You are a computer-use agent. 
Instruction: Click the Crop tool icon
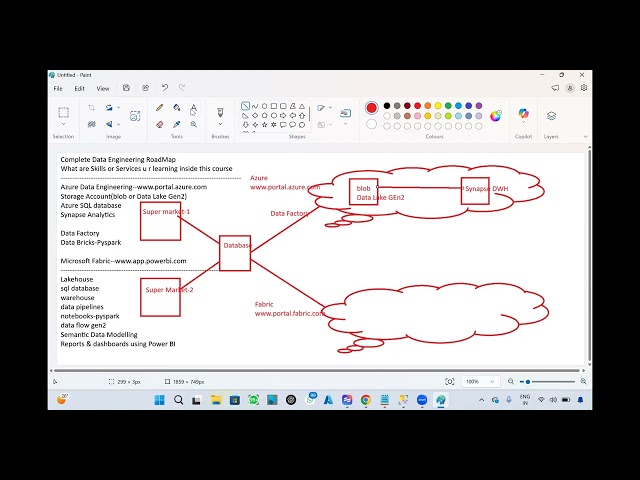(91, 107)
